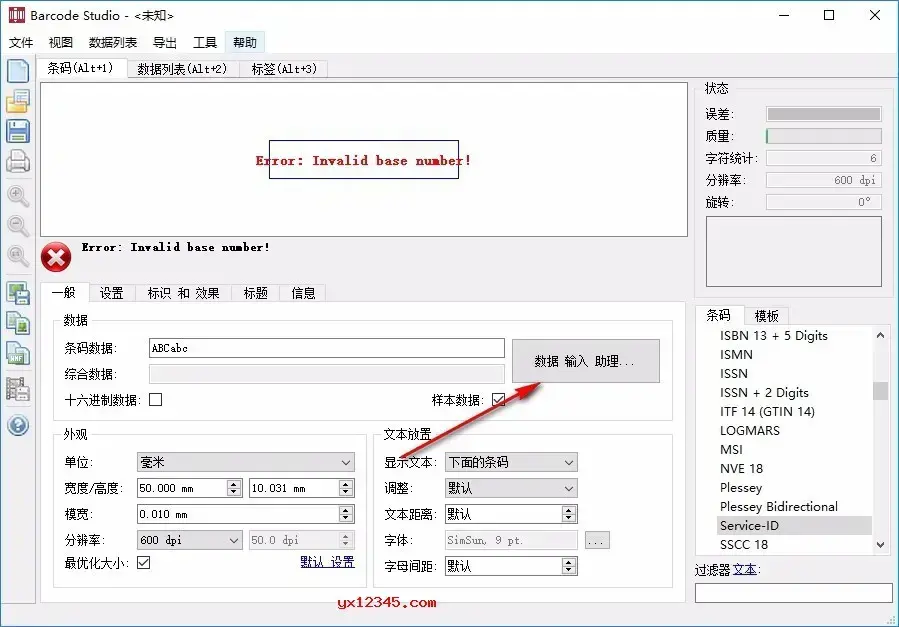Reset zoom to actual size icon
The height and width of the screenshot is (627, 899).
[18, 256]
